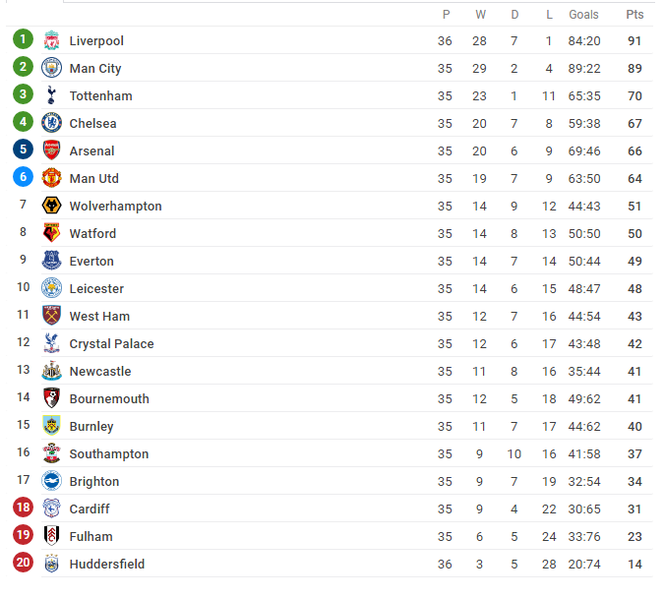Click the Watford club crest
665x598 pixels.
coord(51,233)
